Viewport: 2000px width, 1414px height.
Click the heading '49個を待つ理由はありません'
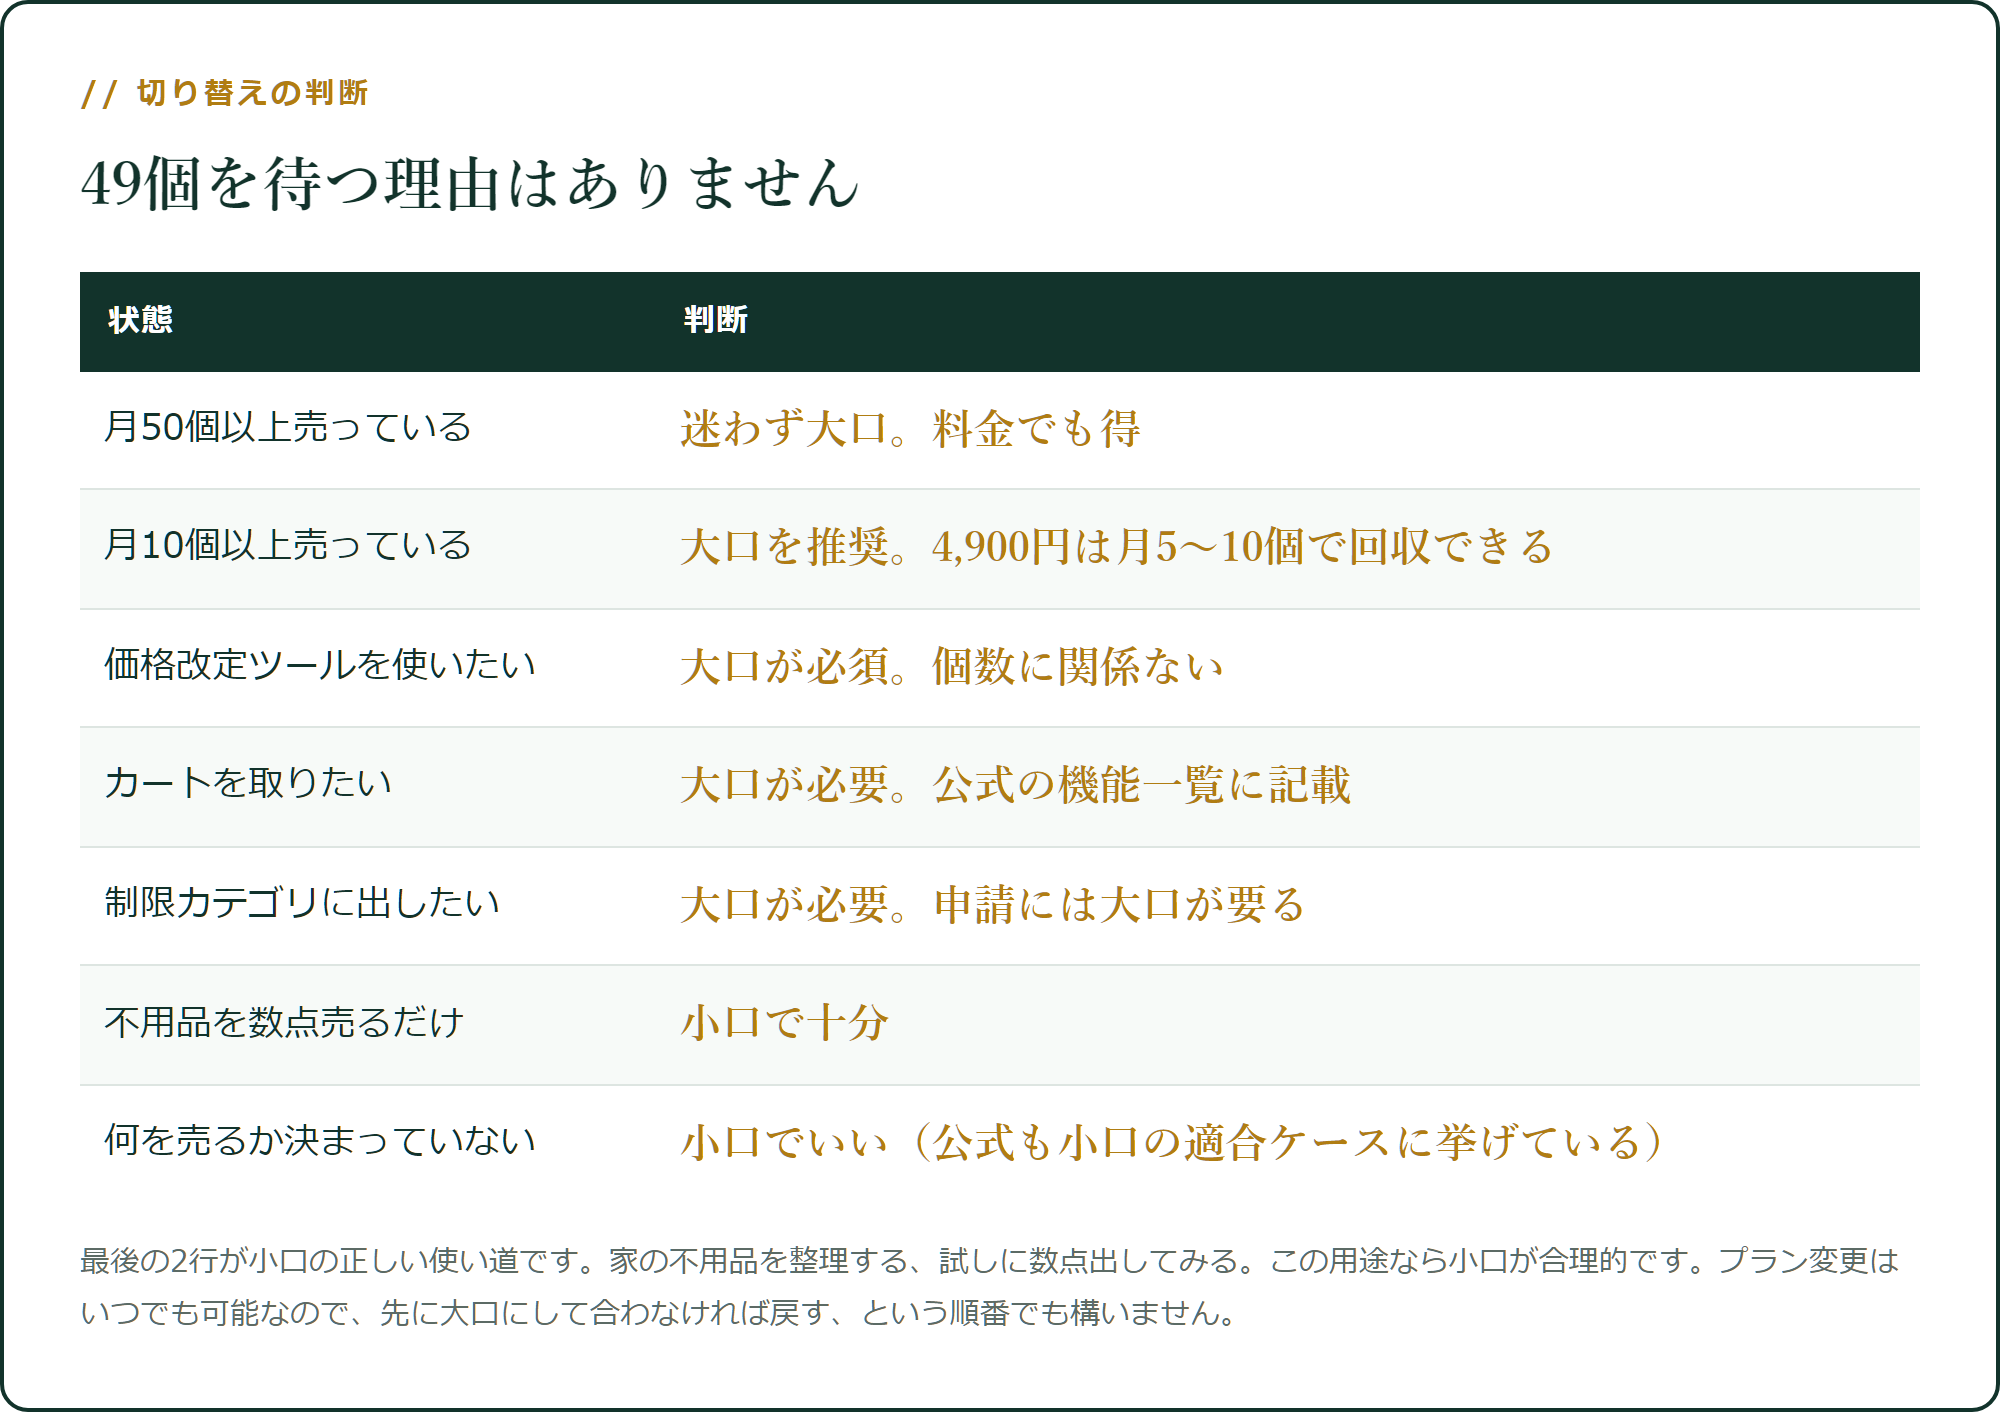pos(470,184)
